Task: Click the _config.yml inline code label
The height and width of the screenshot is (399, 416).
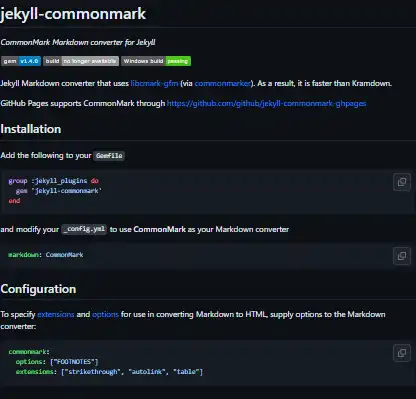Action: click(x=84, y=229)
